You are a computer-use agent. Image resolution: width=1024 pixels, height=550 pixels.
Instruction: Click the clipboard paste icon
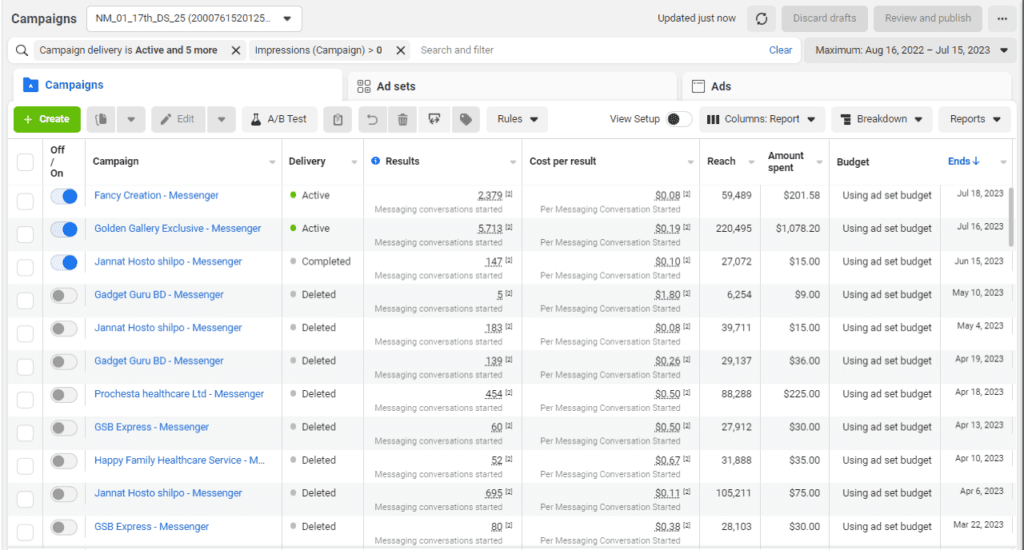(338, 119)
